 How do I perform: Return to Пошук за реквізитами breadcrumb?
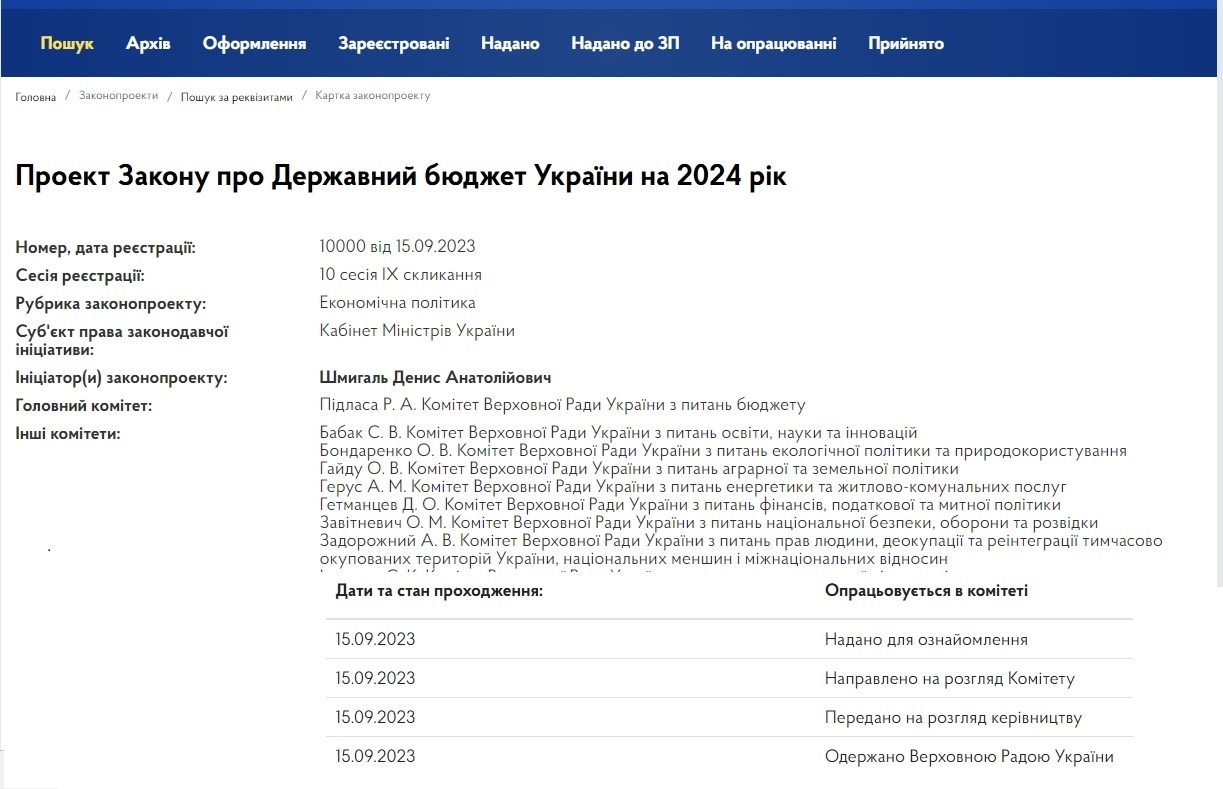(x=237, y=97)
